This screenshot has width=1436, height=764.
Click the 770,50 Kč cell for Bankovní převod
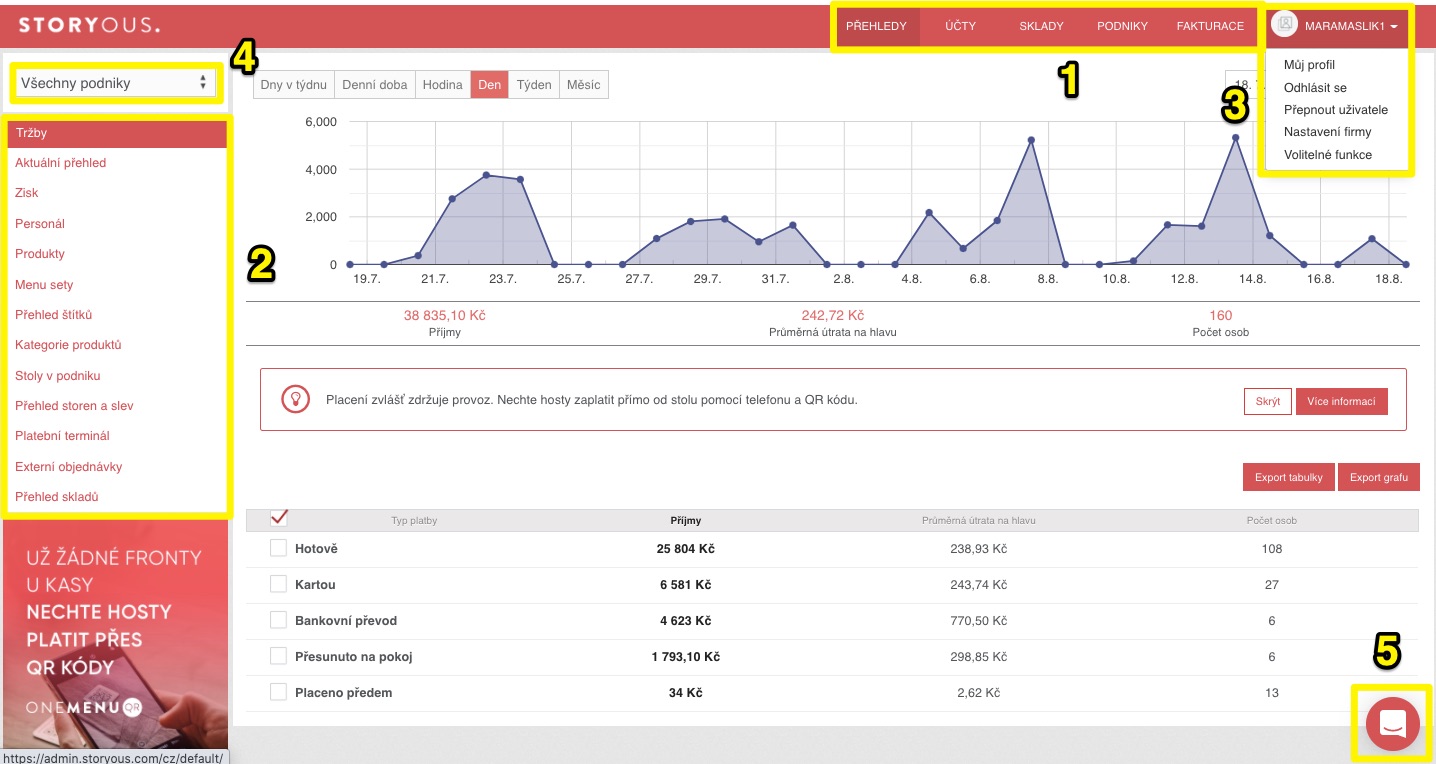pos(978,621)
